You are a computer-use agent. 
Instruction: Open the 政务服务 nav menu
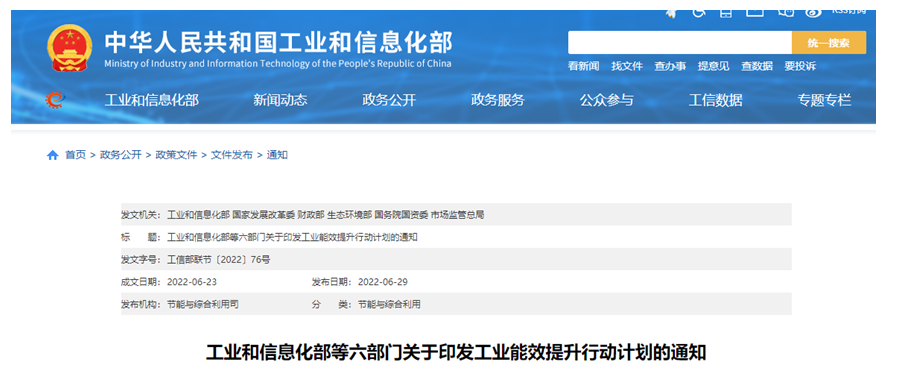[498, 100]
